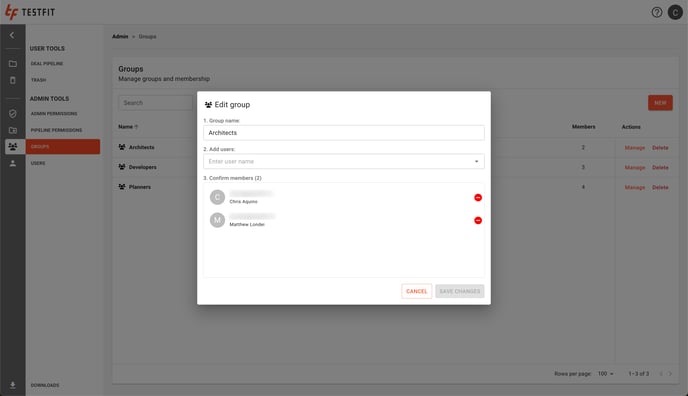Click the Pipeline Permissions folder icon
Screen dimensions: 688x396
coord(13,130)
